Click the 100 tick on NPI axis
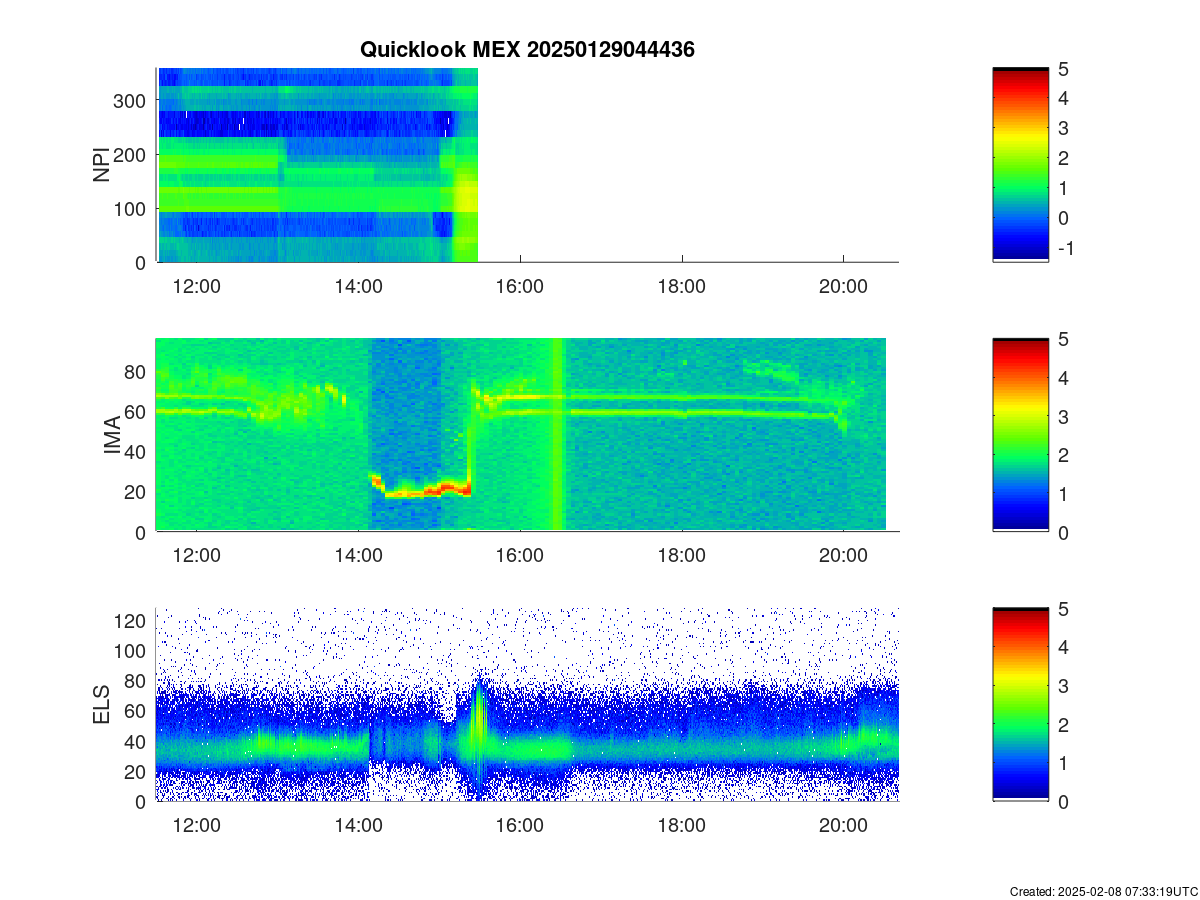The image size is (1200, 900). point(132,209)
